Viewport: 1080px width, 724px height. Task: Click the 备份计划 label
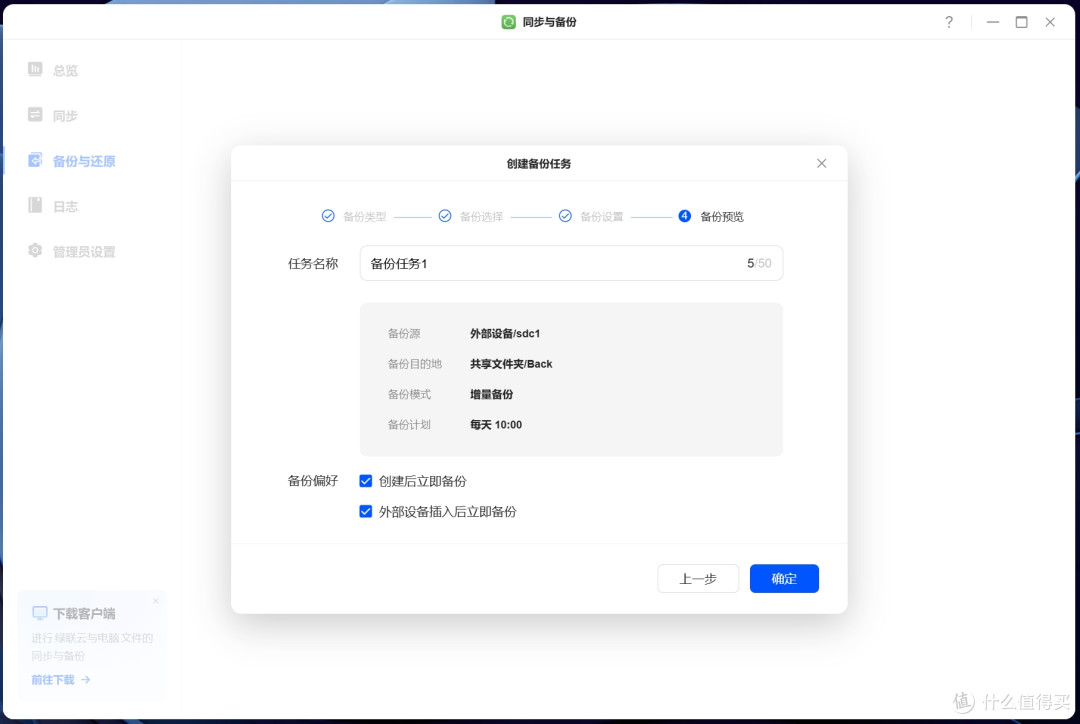pyautogui.click(x=409, y=424)
